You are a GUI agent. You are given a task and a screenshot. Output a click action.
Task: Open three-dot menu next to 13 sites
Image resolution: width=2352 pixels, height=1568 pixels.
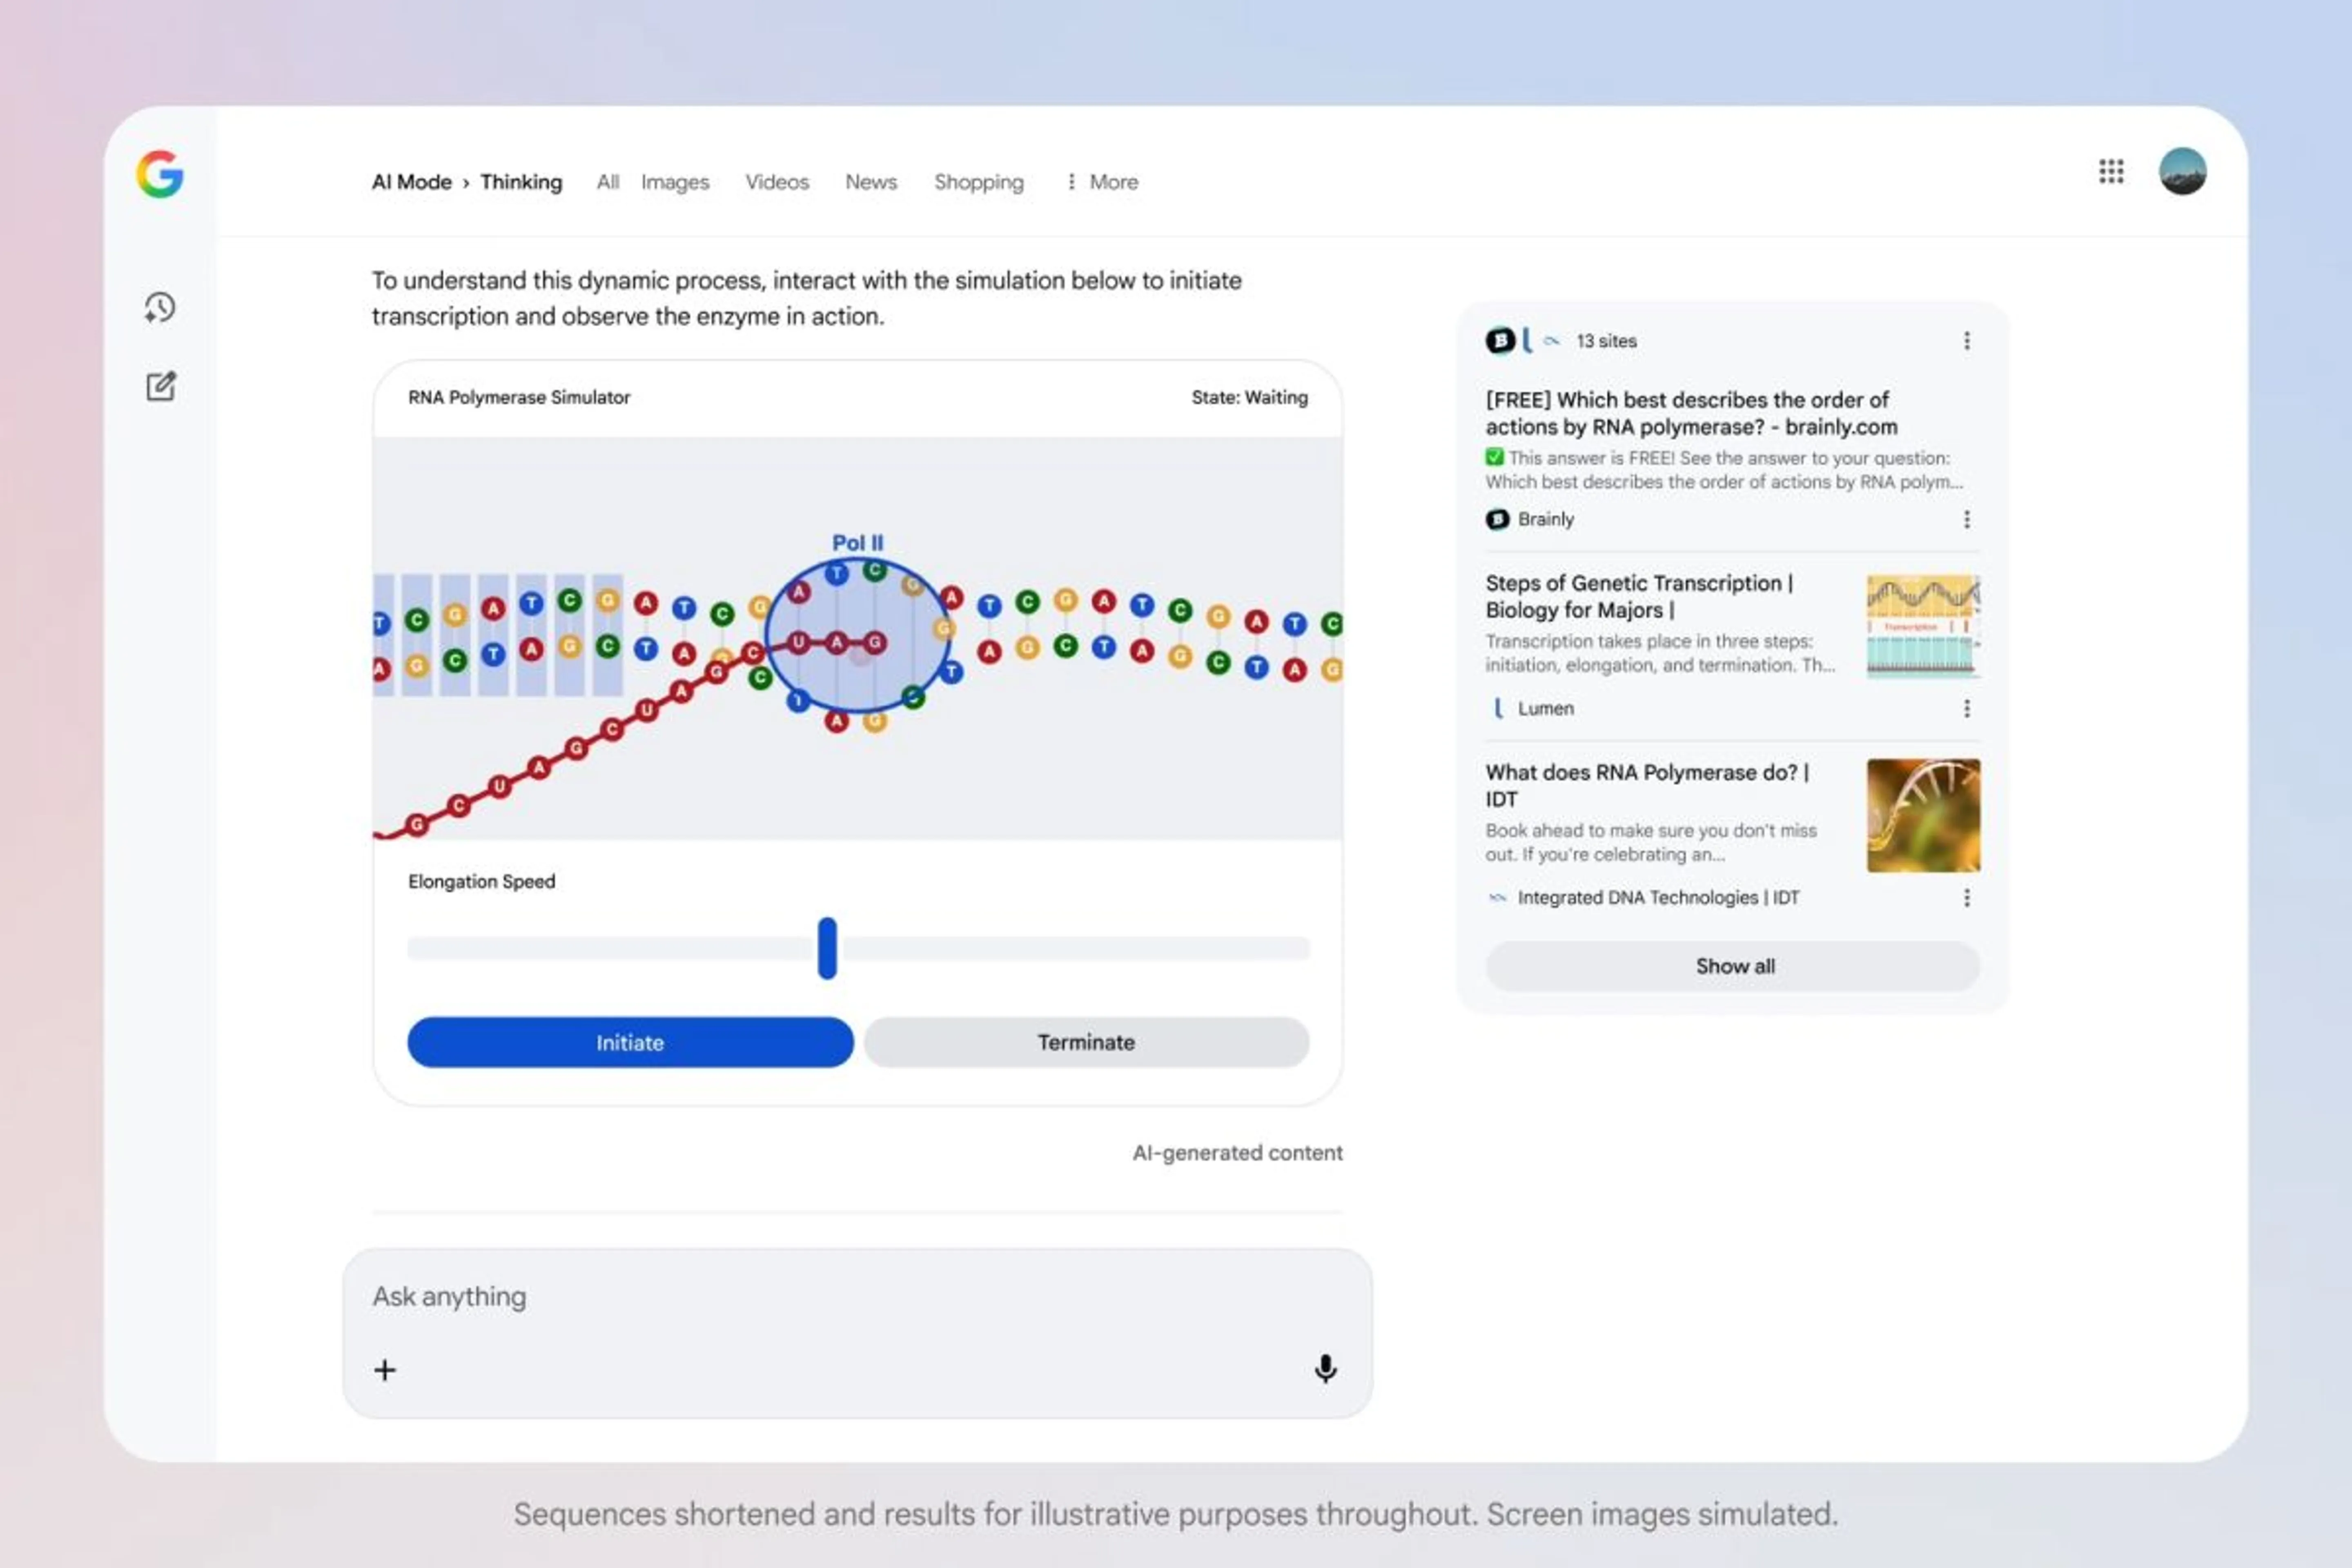pos(1966,341)
